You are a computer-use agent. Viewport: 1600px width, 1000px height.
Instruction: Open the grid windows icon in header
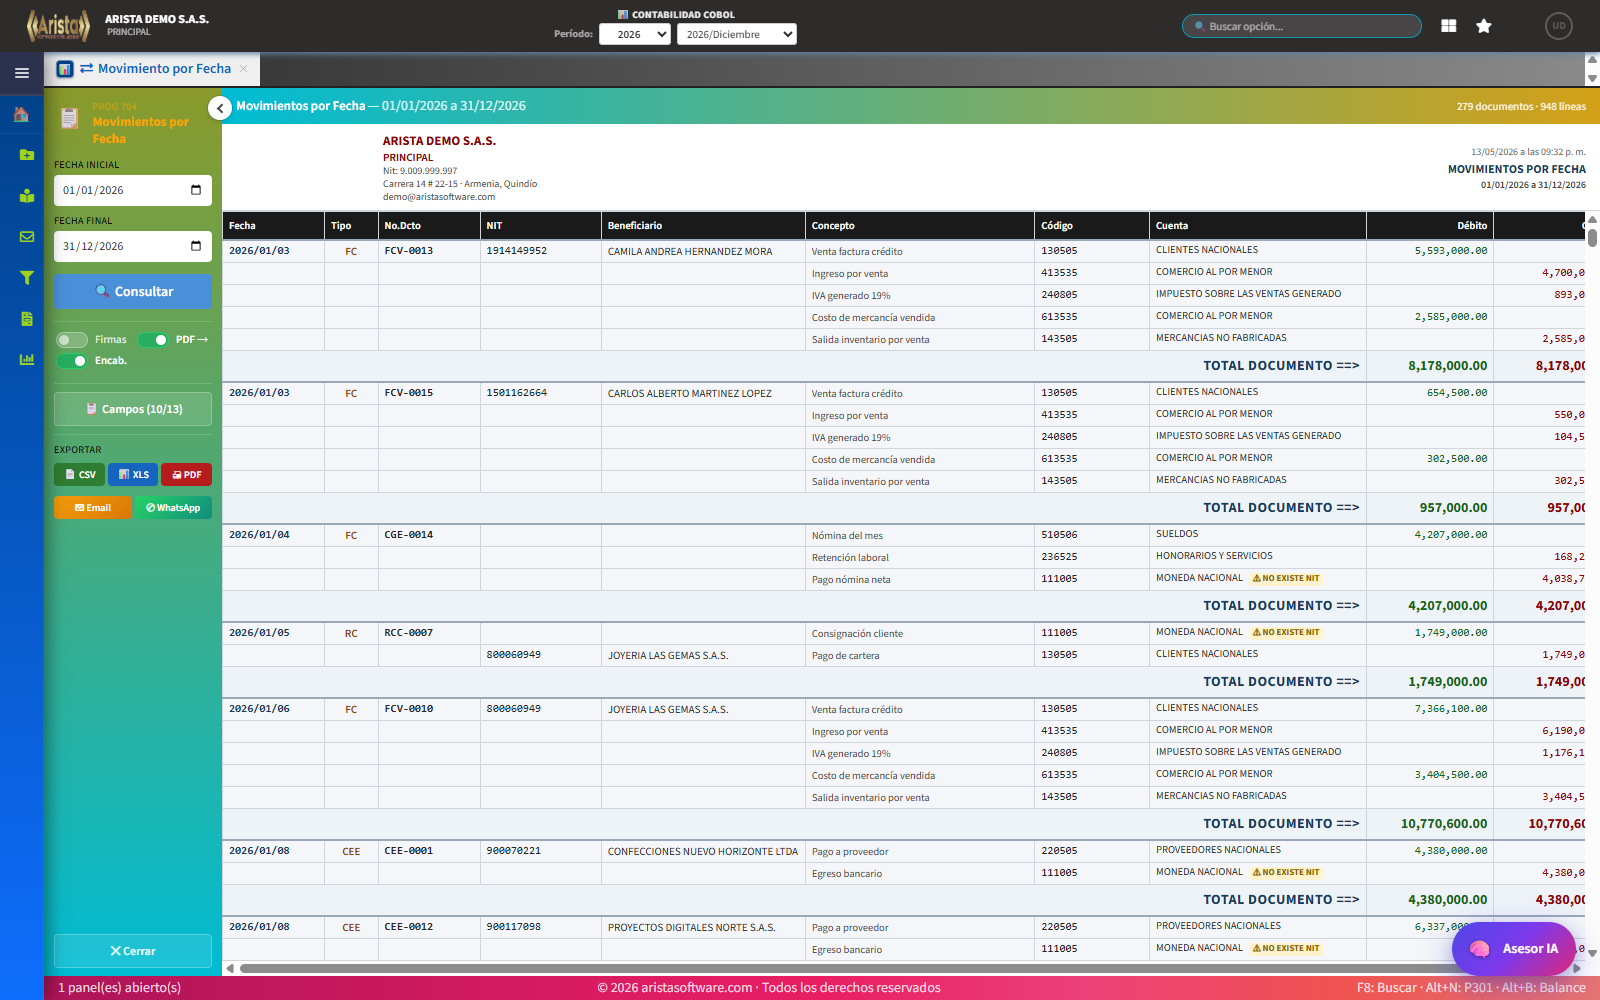pyautogui.click(x=1448, y=26)
